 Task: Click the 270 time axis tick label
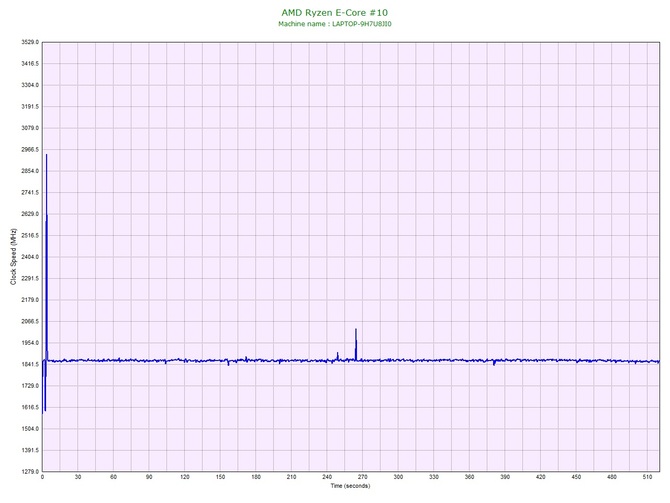(362, 477)
